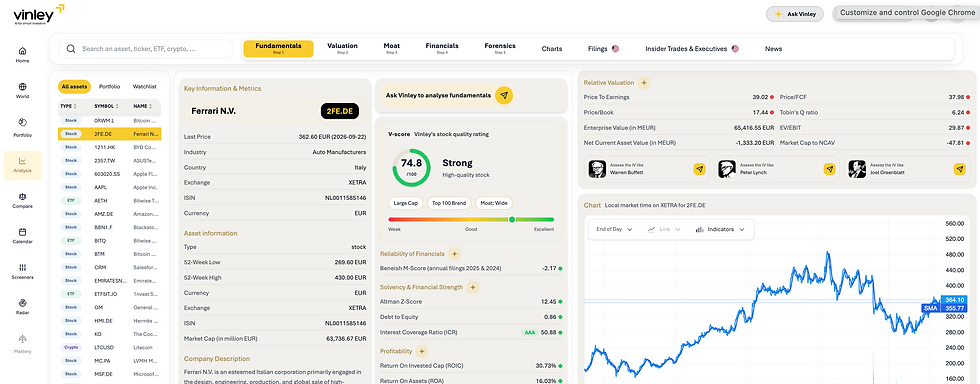The image size is (980, 384).
Task: Open the Indicators dropdown on chart
Action: tap(720, 230)
